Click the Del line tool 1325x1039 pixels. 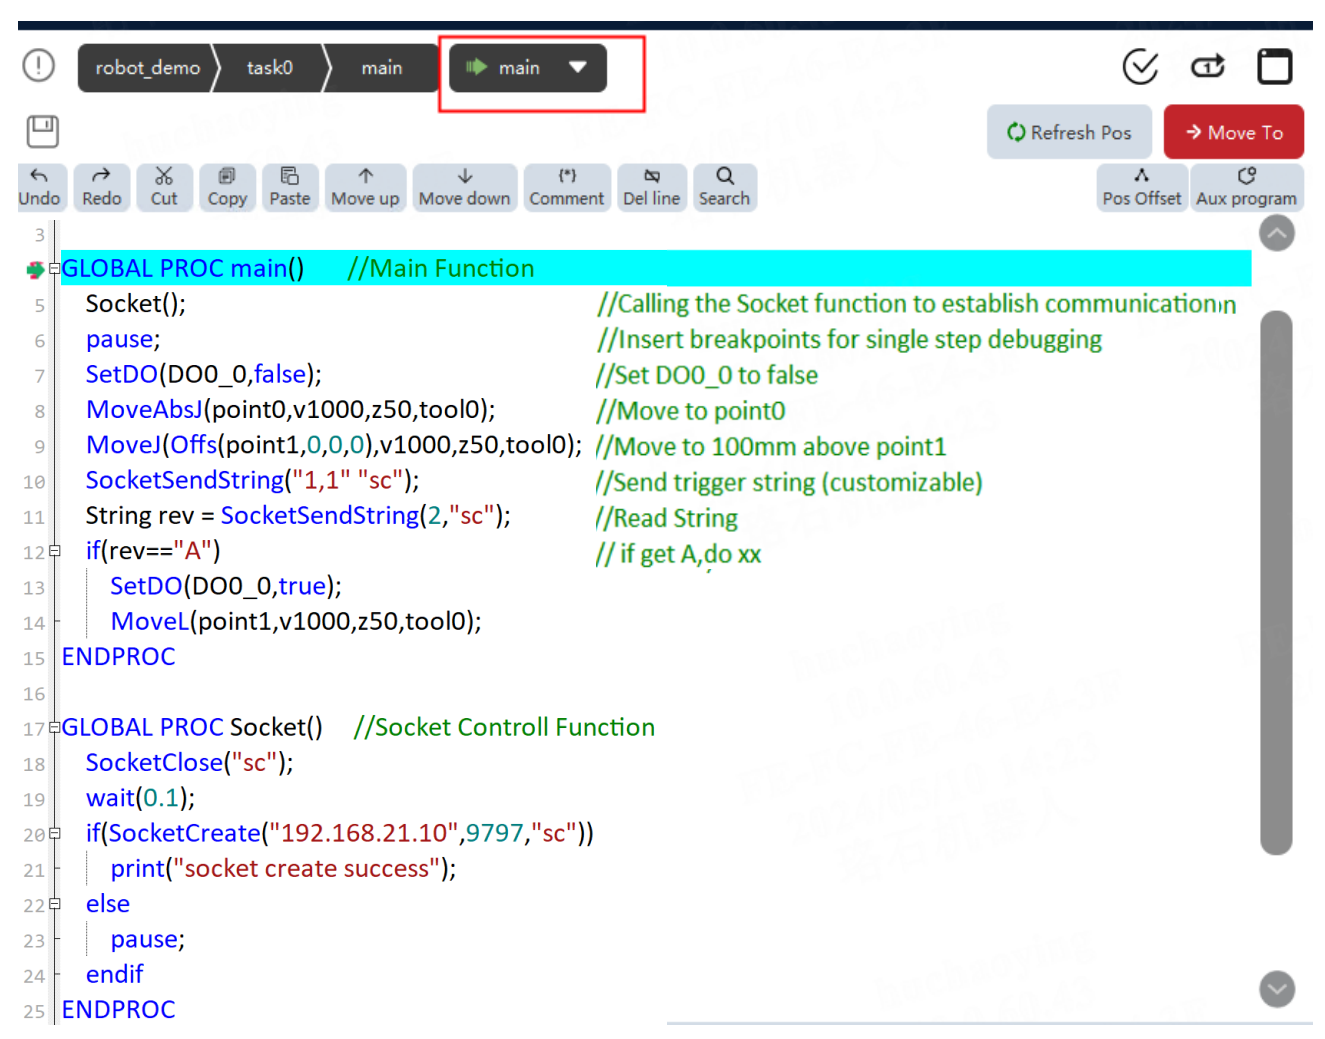(x=652, y=188)
